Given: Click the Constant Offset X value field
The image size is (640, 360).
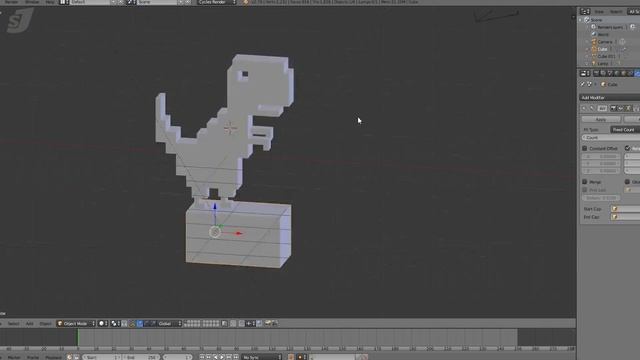Looking at the screenshot, I should [601, 156].
